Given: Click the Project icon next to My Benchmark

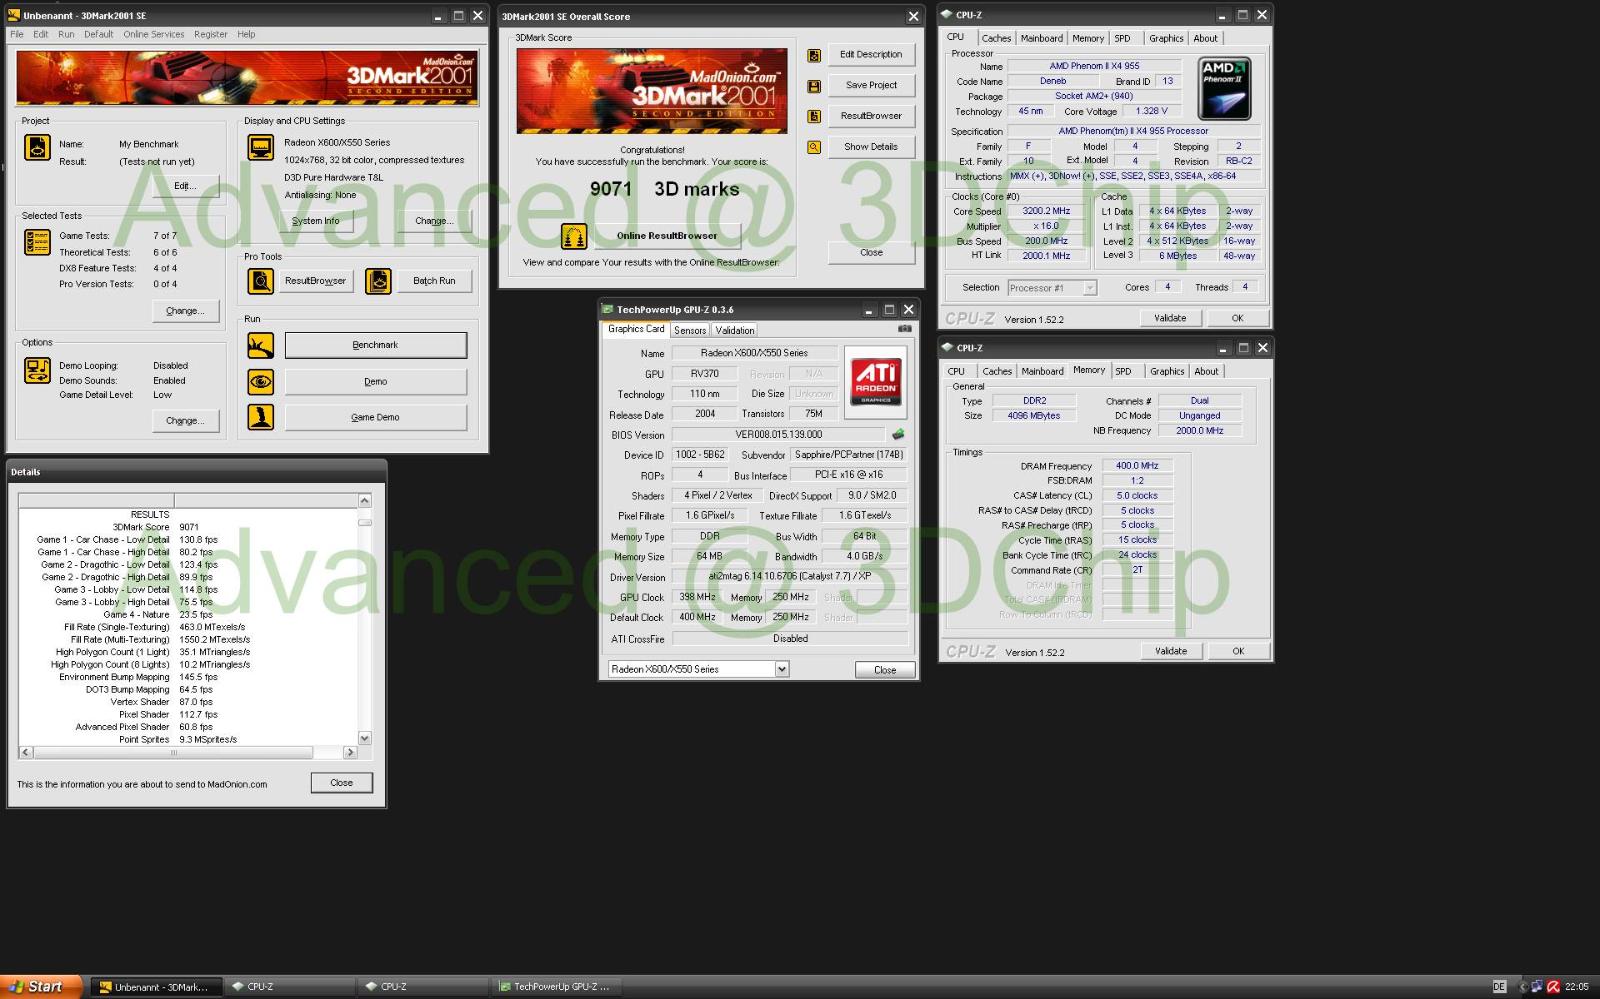Looking at the screenshot, I should click(37, 147).
